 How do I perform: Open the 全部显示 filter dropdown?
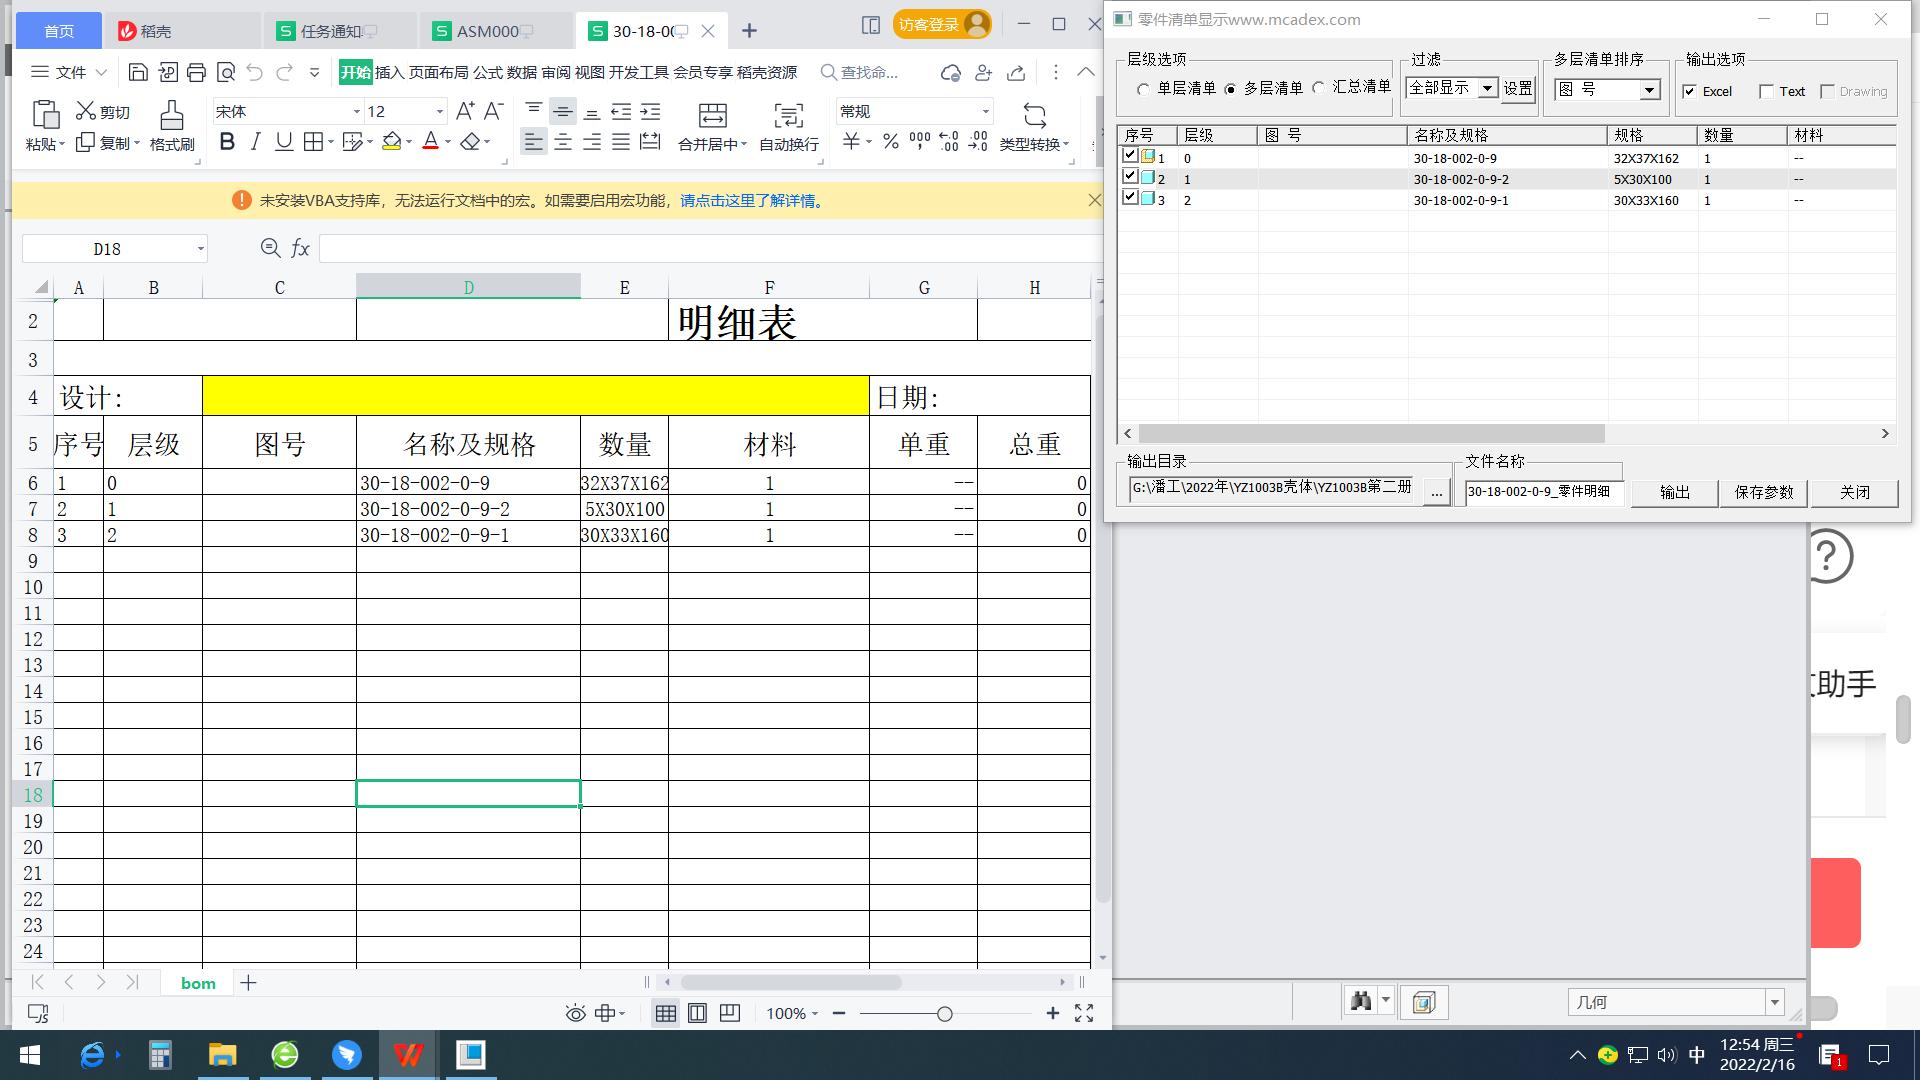point(1487,89)
